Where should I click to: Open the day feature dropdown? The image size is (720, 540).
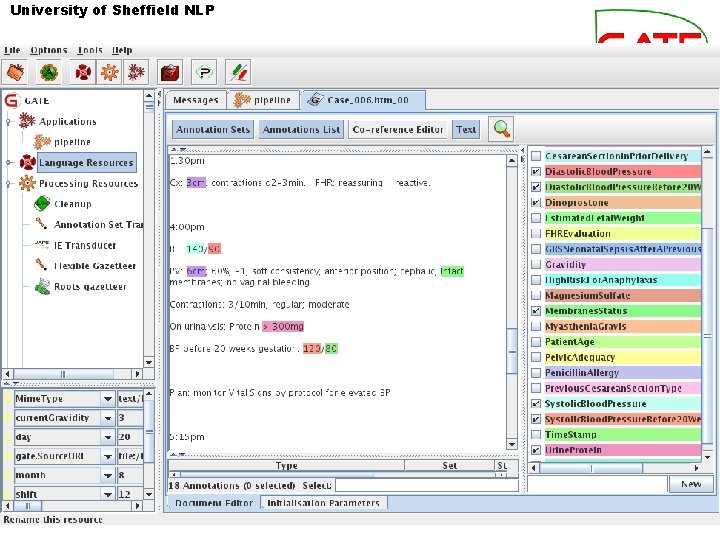click(107, 437)
